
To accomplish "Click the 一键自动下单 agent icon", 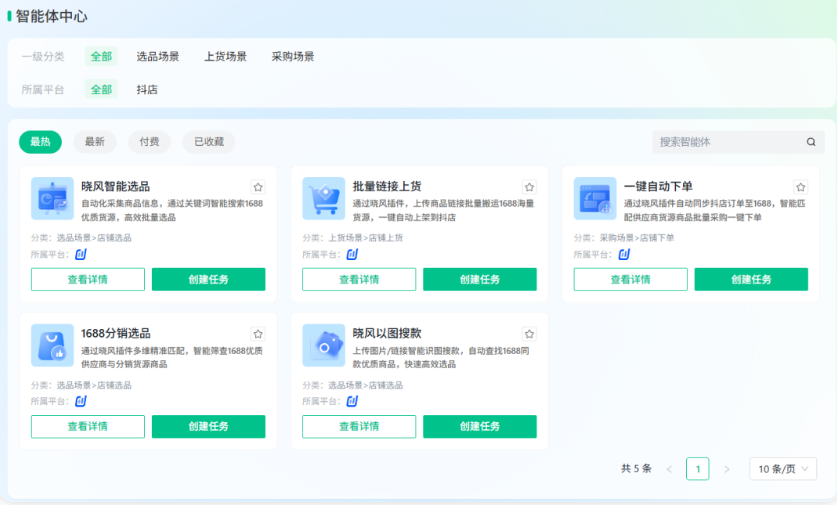I will 594,198.
